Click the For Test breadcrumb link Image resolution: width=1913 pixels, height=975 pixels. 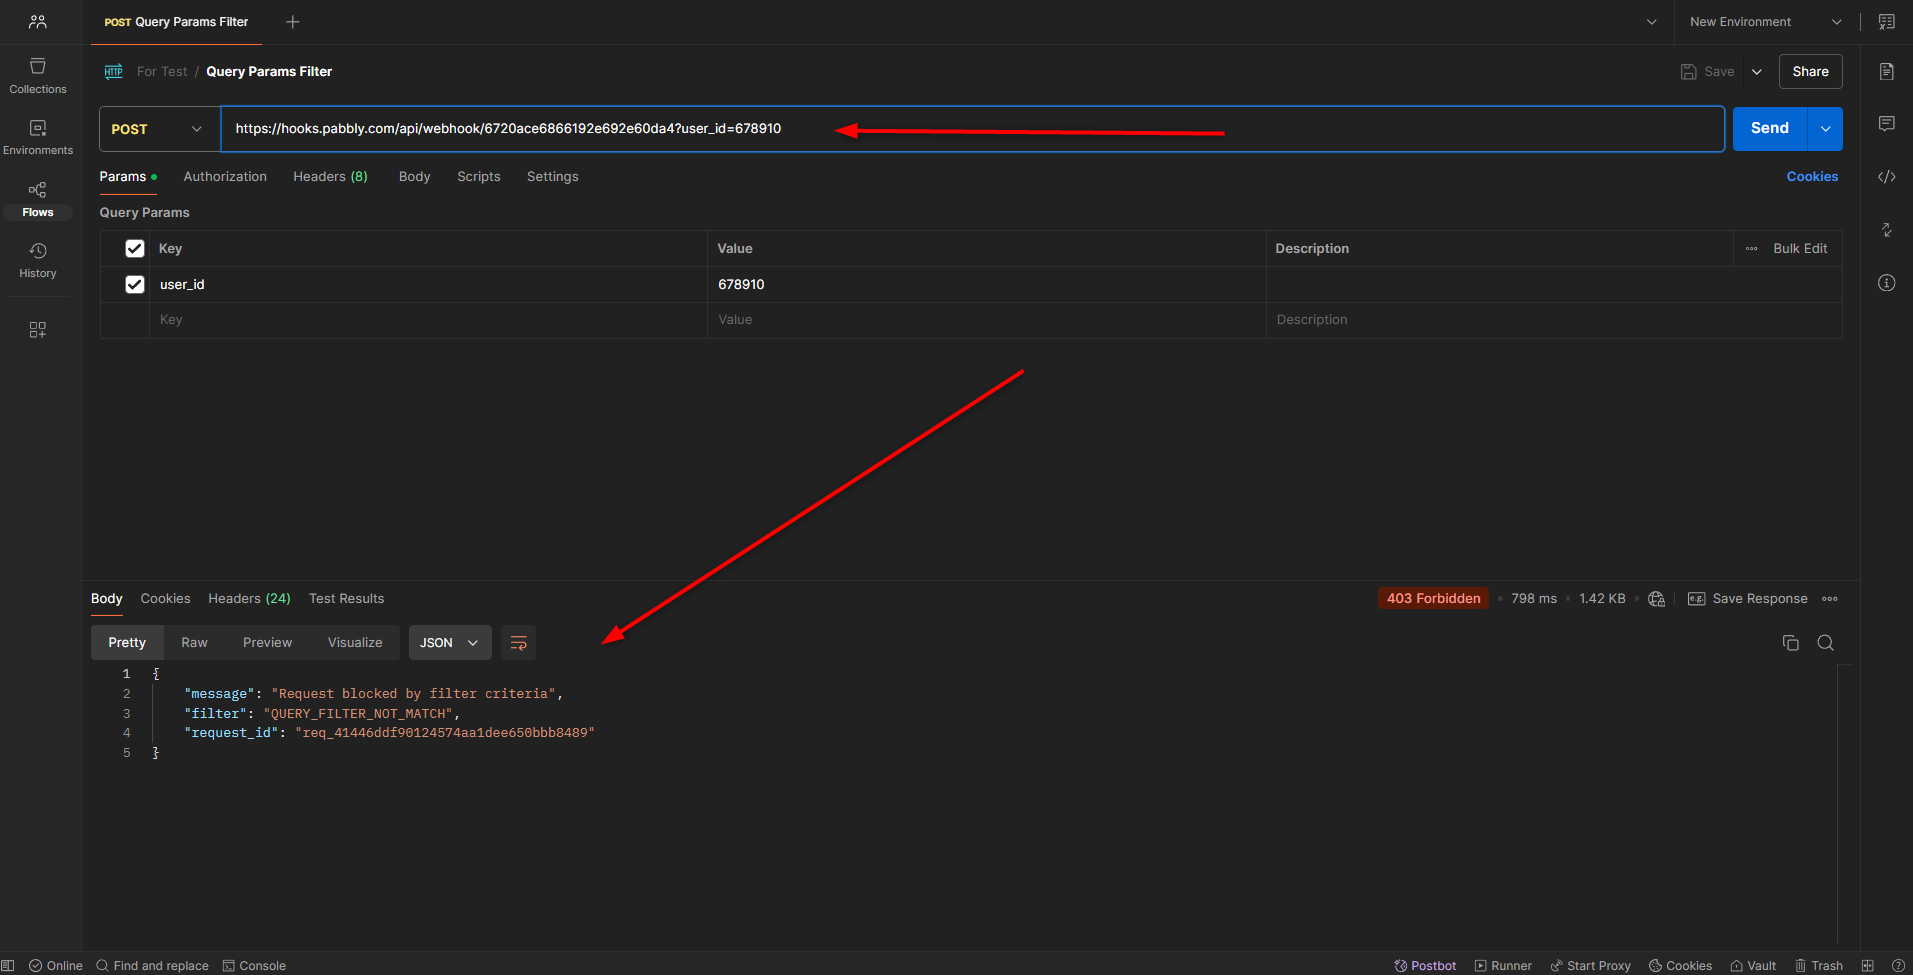tap(162, 72)
